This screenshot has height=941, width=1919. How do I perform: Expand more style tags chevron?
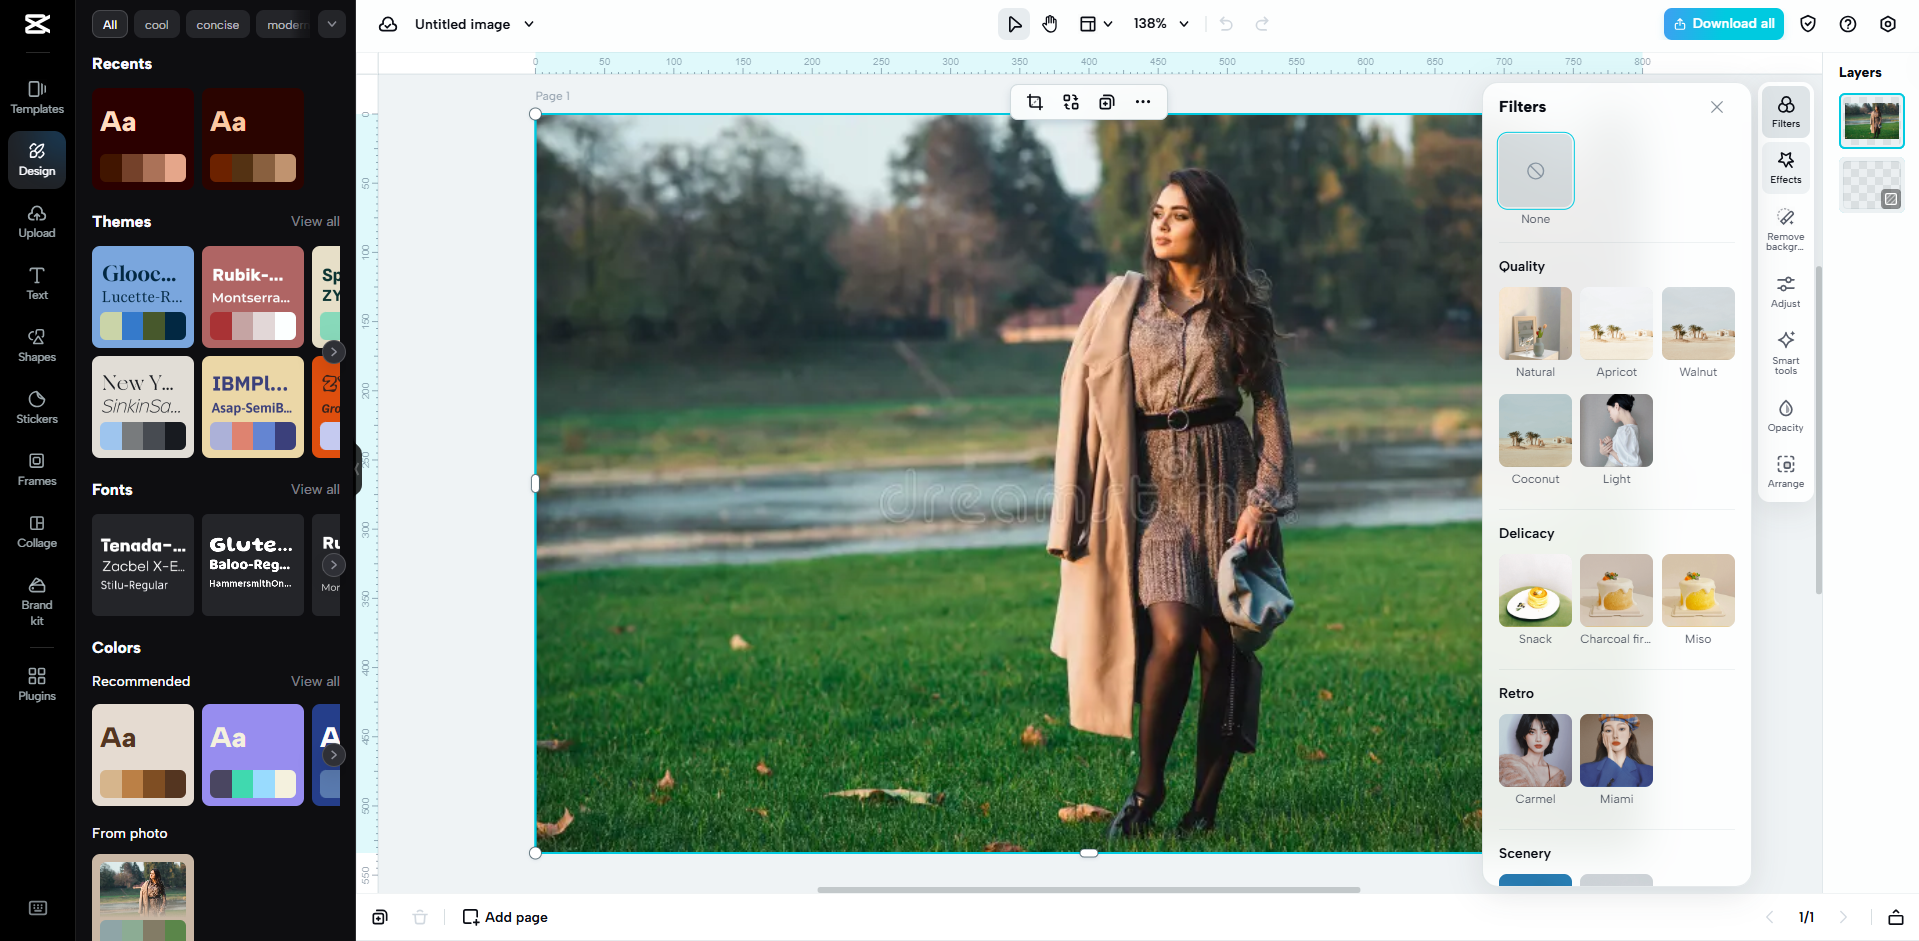[x=332, y=24]
